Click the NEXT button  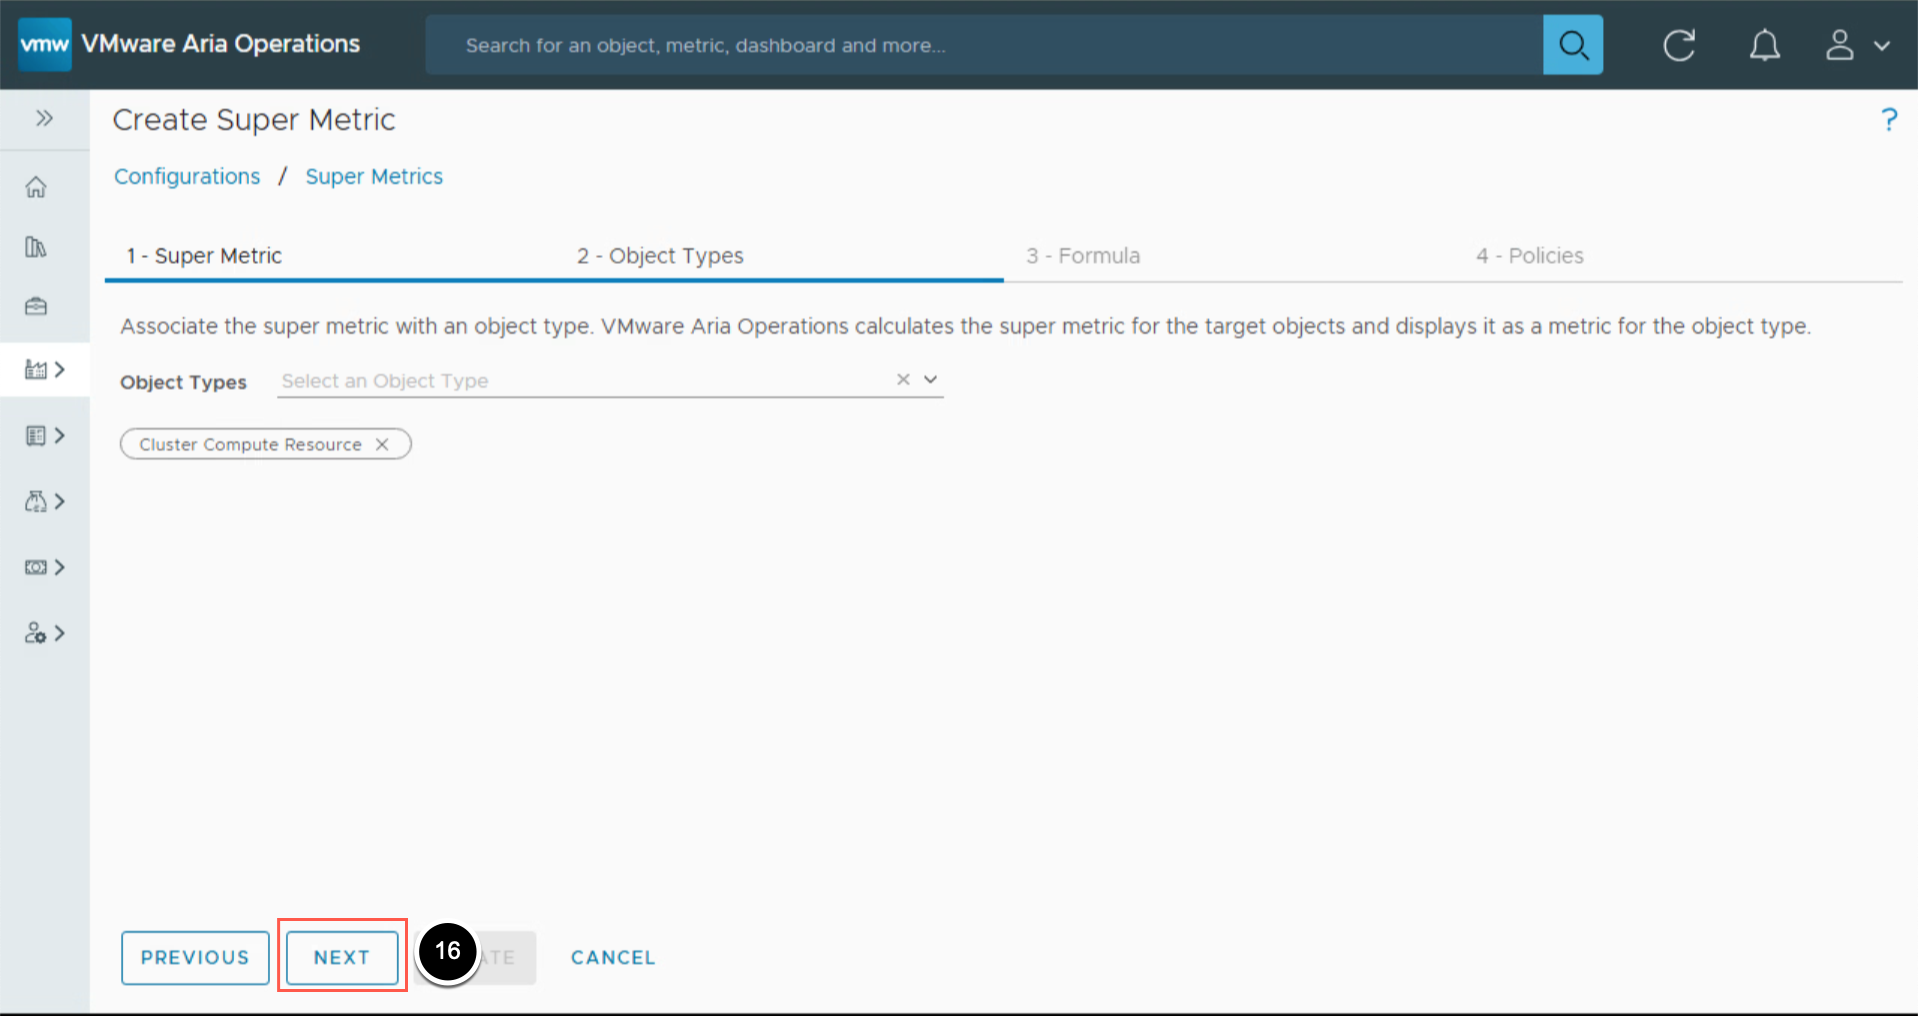(x=342, y=957)
